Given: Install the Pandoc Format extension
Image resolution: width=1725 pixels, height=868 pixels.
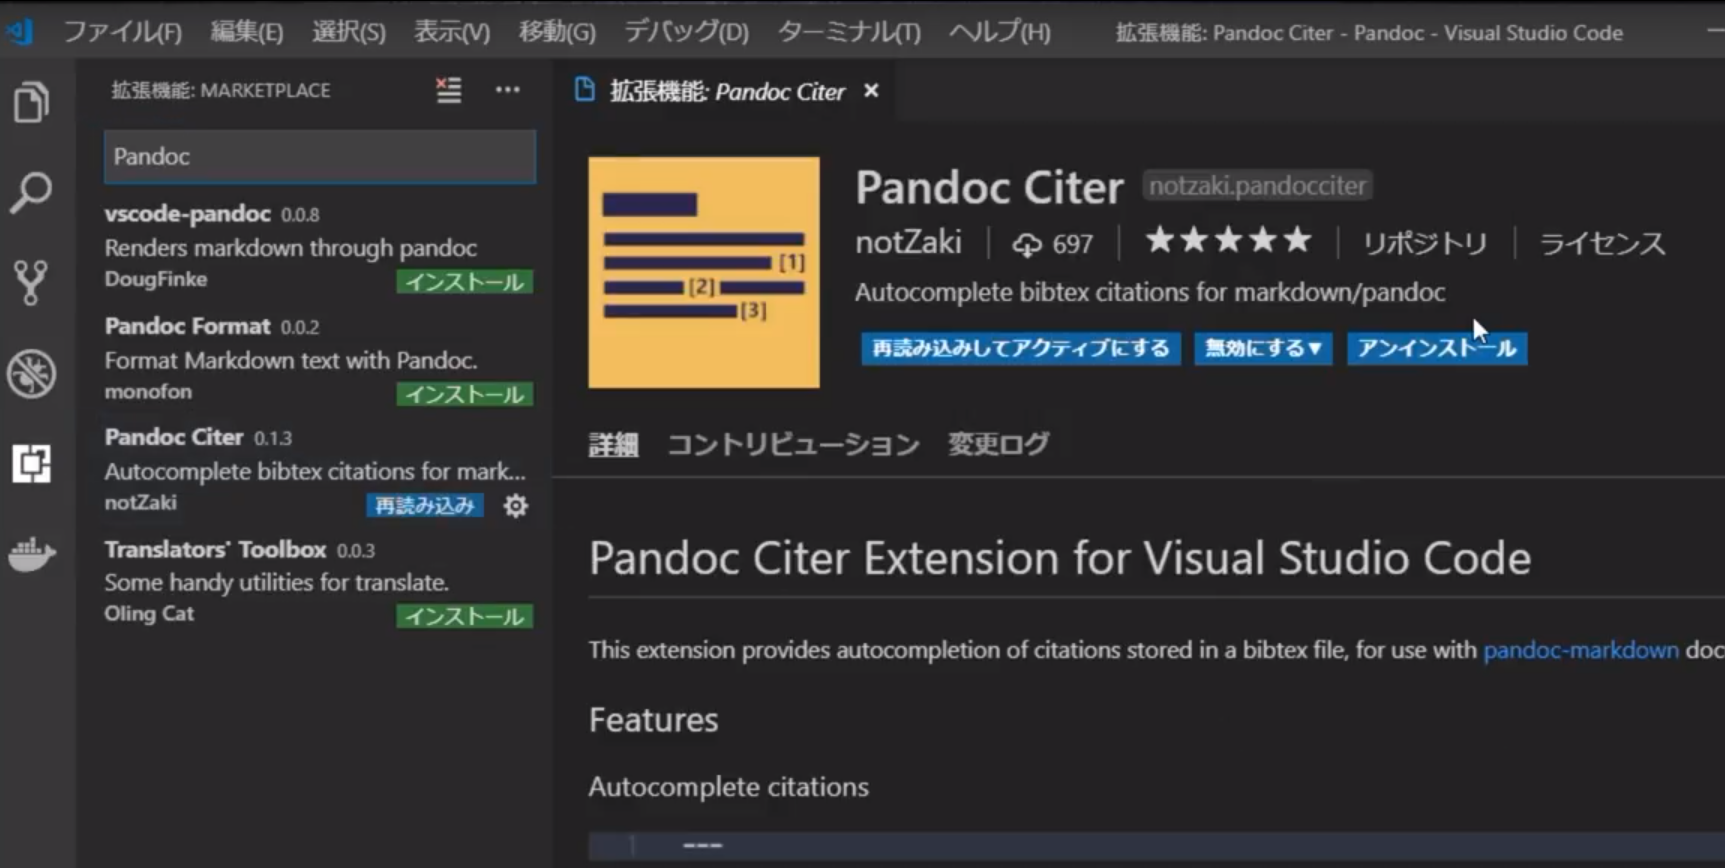Looking at the screenshot, I should click(464, 394).
